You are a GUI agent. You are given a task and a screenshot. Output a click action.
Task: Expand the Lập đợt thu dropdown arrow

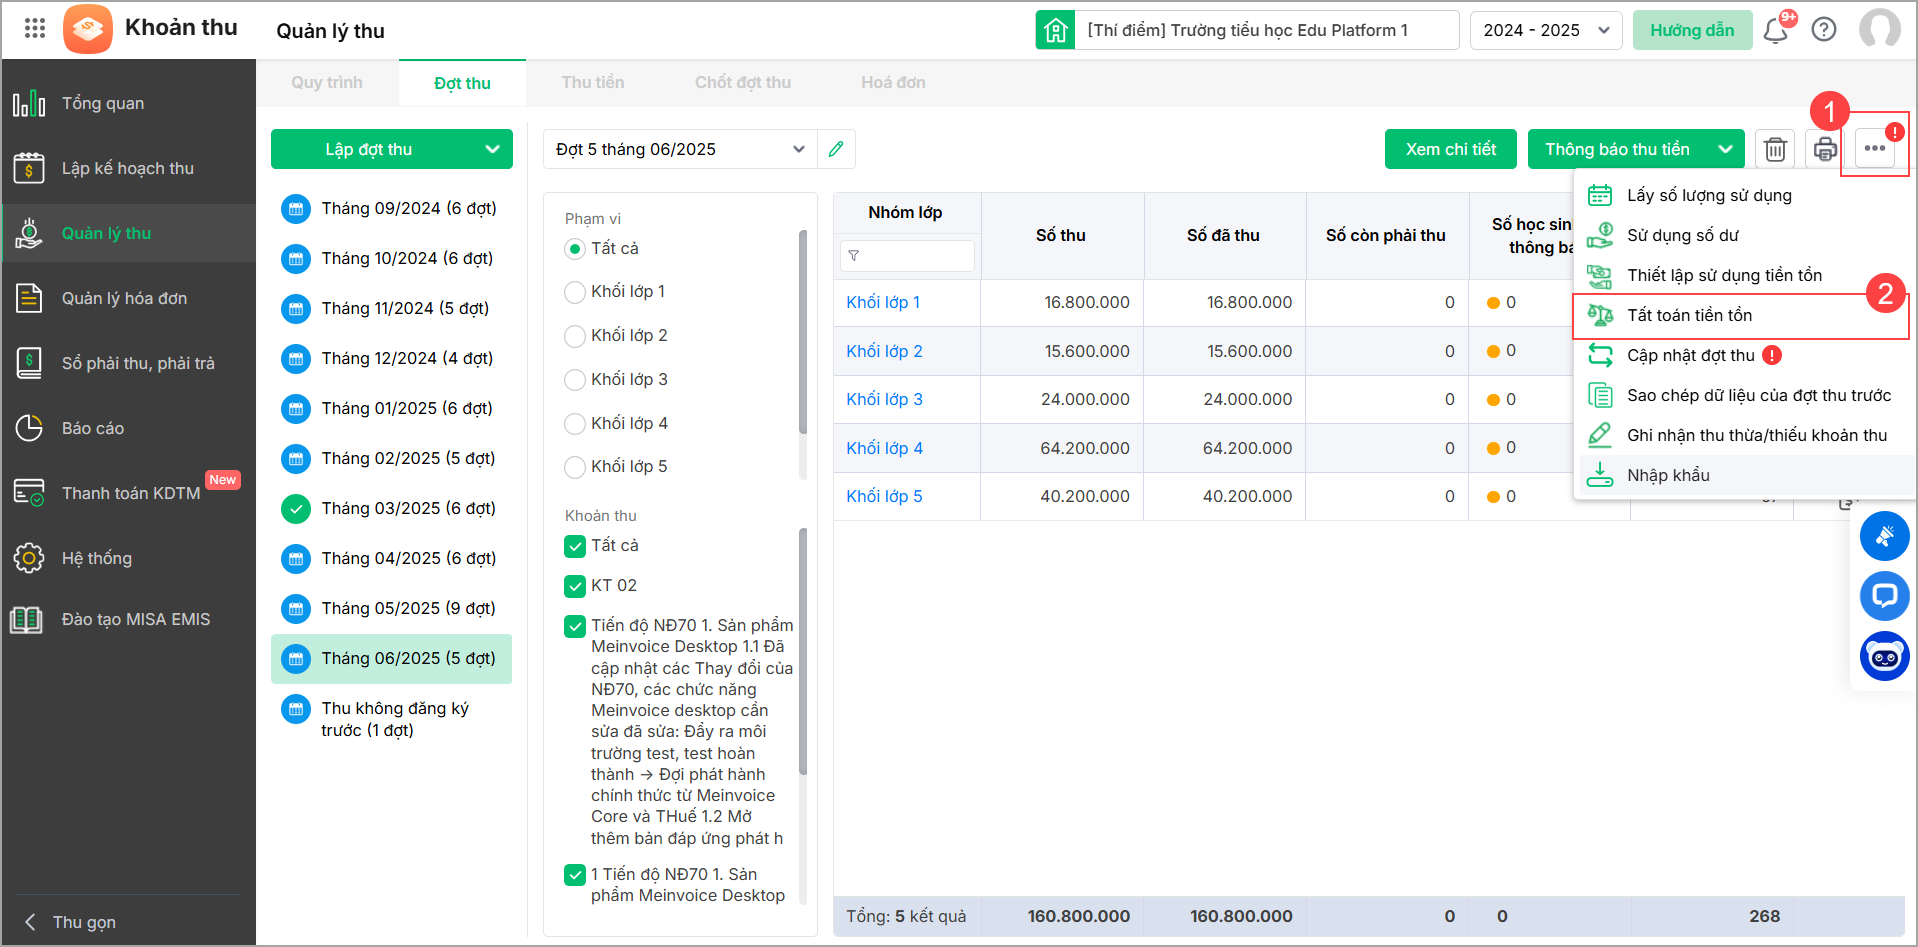coord(492,149)
